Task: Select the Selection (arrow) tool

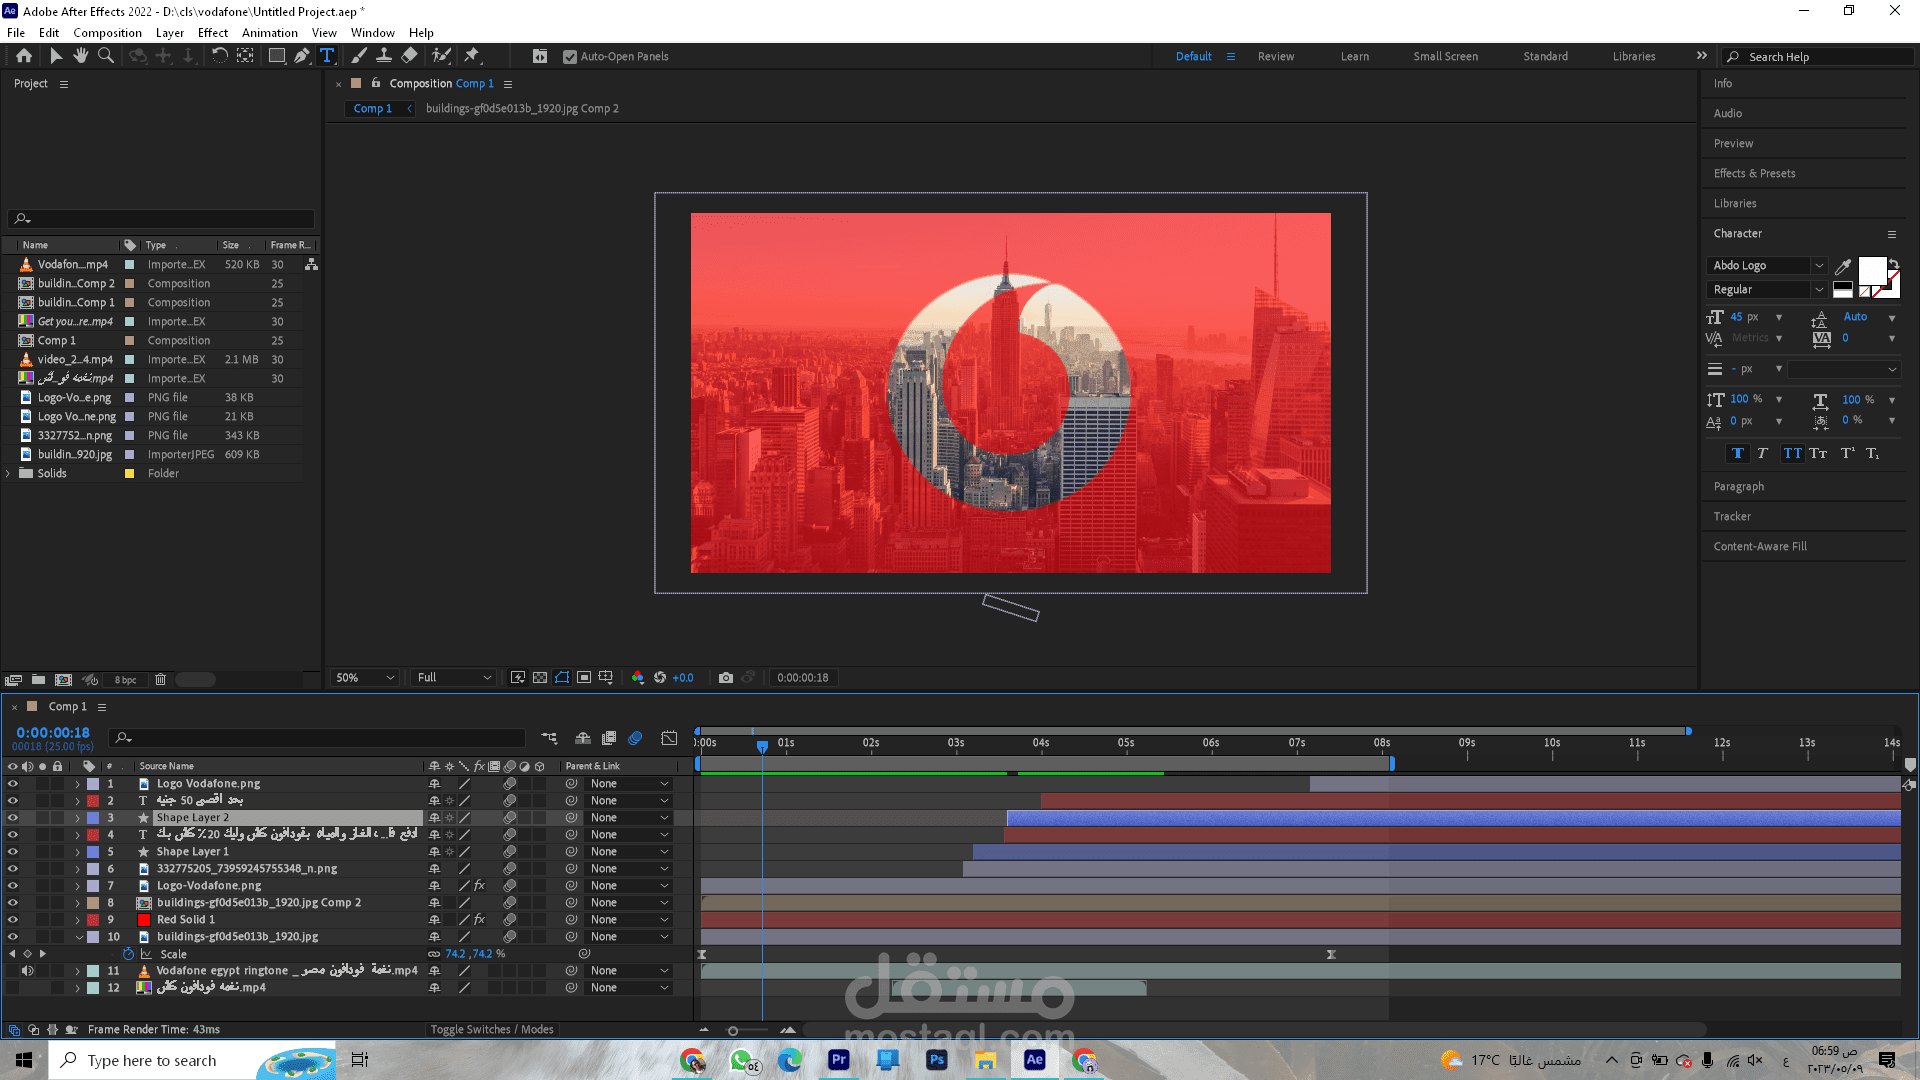Action: coord(56,56)
